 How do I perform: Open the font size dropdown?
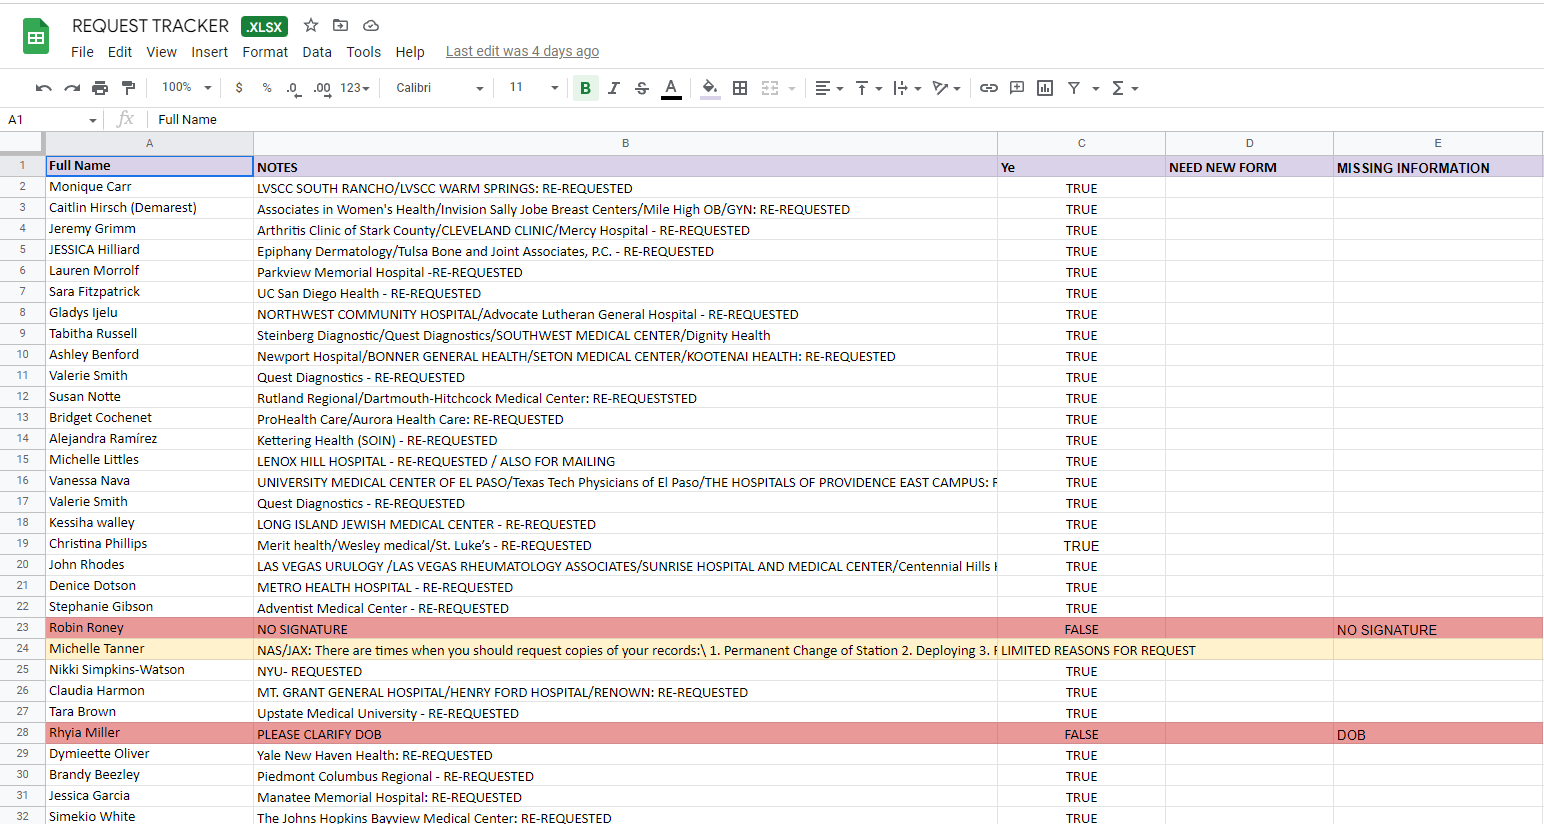click(534, 88)
